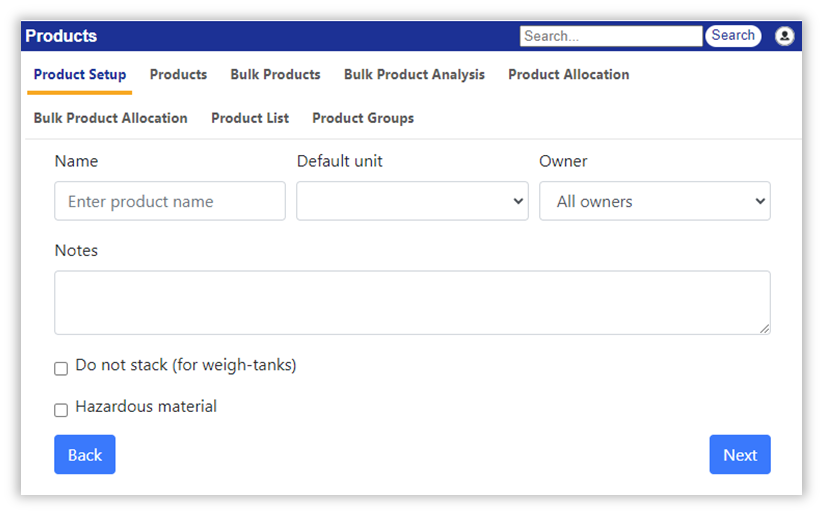The width and height of the screenshot is (823, 515).
Task: Focus the header Search field
Action: tap(611, 36)
